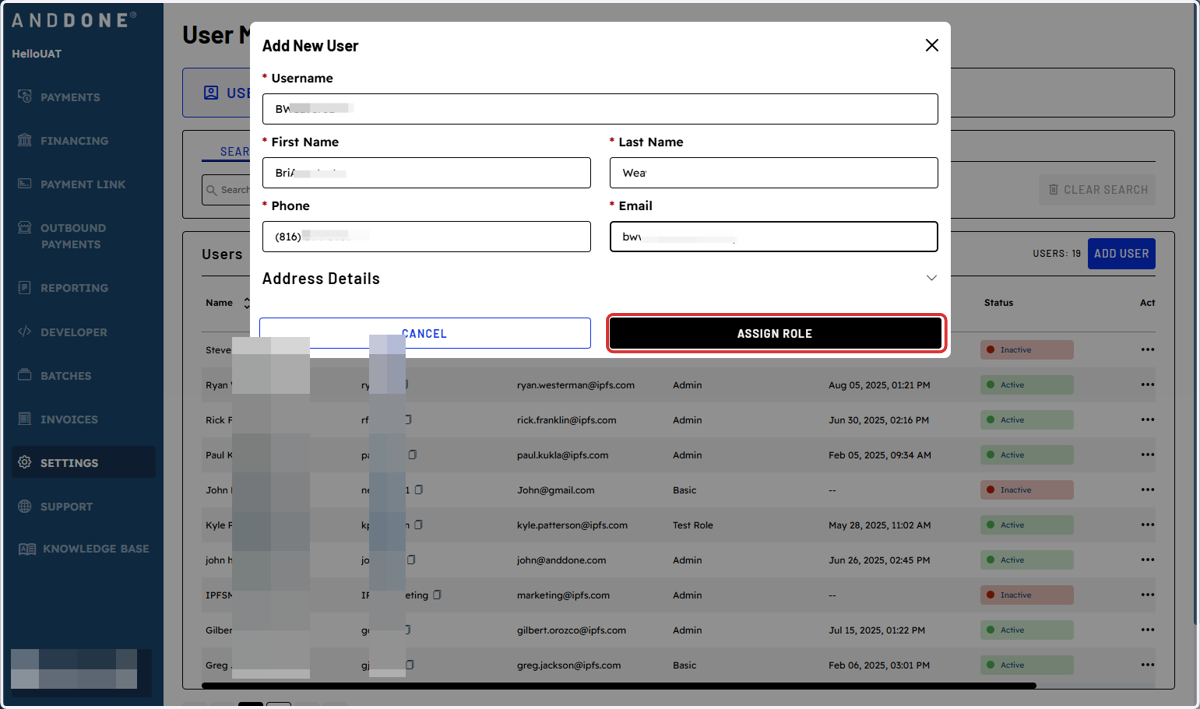Copy username icon in John@gmail.com row
This screenshot has width=1200, height=709.
pos(419,490)
